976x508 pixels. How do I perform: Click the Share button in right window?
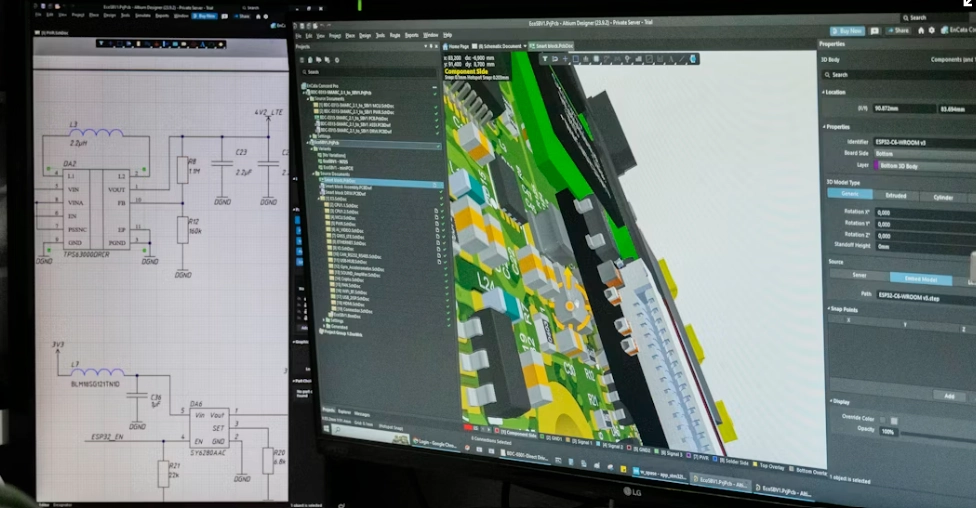[x=899, y=30]
